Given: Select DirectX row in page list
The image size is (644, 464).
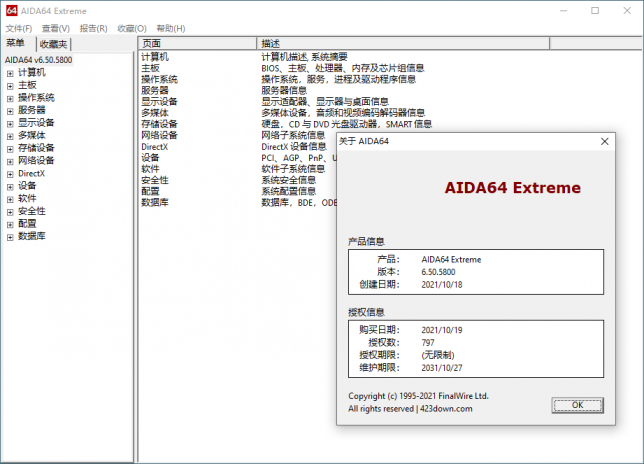Looking at the screenshot, I should click(x=154, y=147).
